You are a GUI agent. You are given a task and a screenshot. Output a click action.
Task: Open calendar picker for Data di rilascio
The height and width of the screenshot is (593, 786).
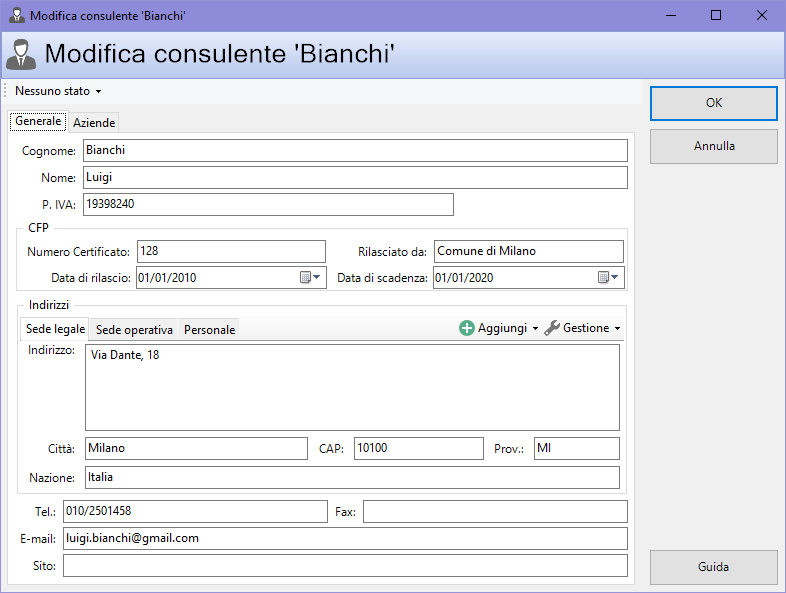(310, 278)
